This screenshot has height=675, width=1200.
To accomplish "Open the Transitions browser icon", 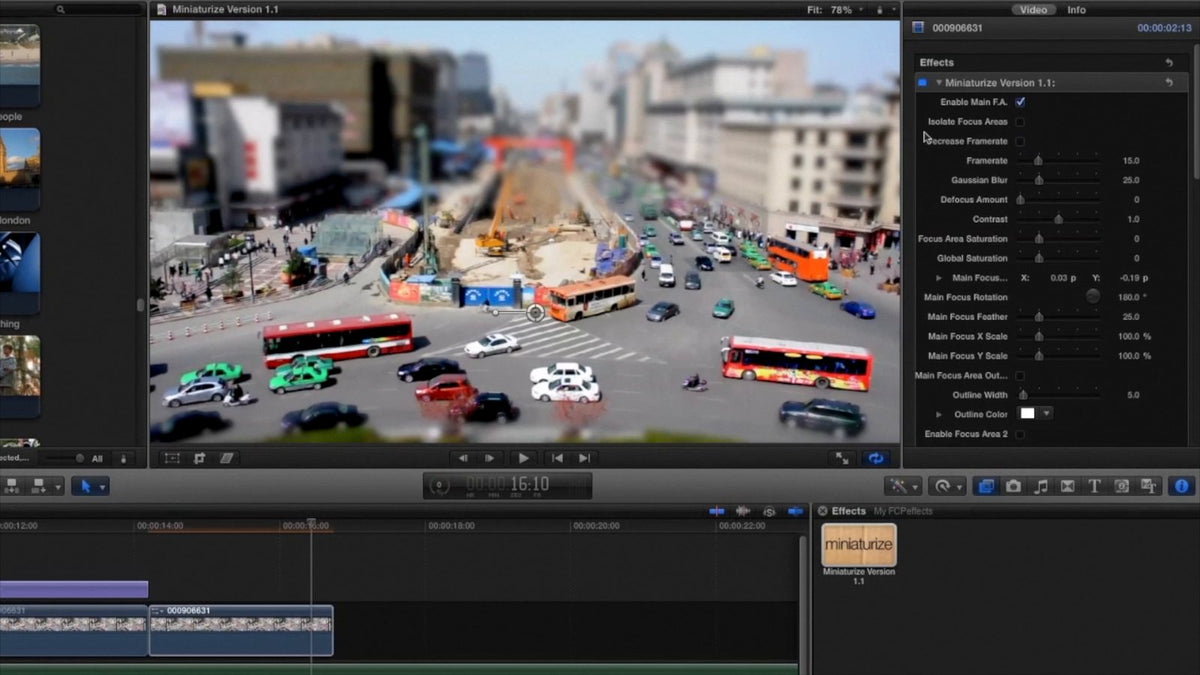I will point(1067,486).
